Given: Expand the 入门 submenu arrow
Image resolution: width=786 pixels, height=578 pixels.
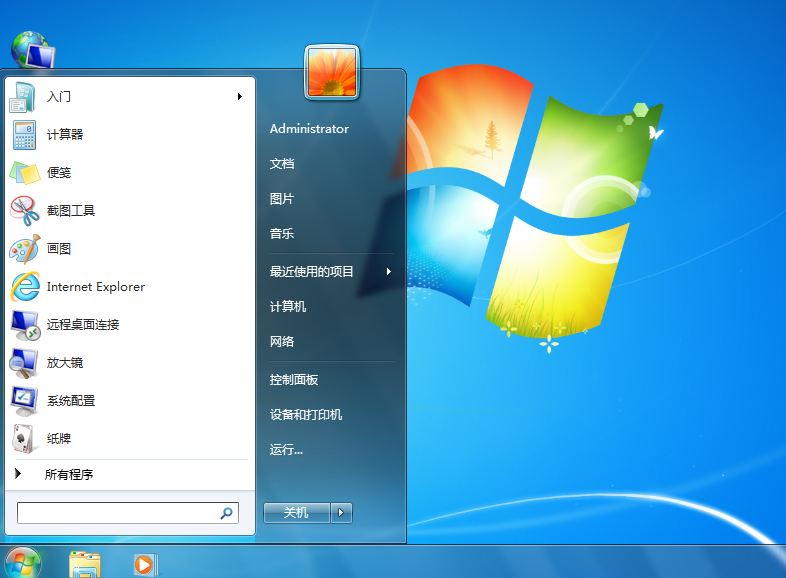Looking at the screenshot, I should (x=240, y=97).
